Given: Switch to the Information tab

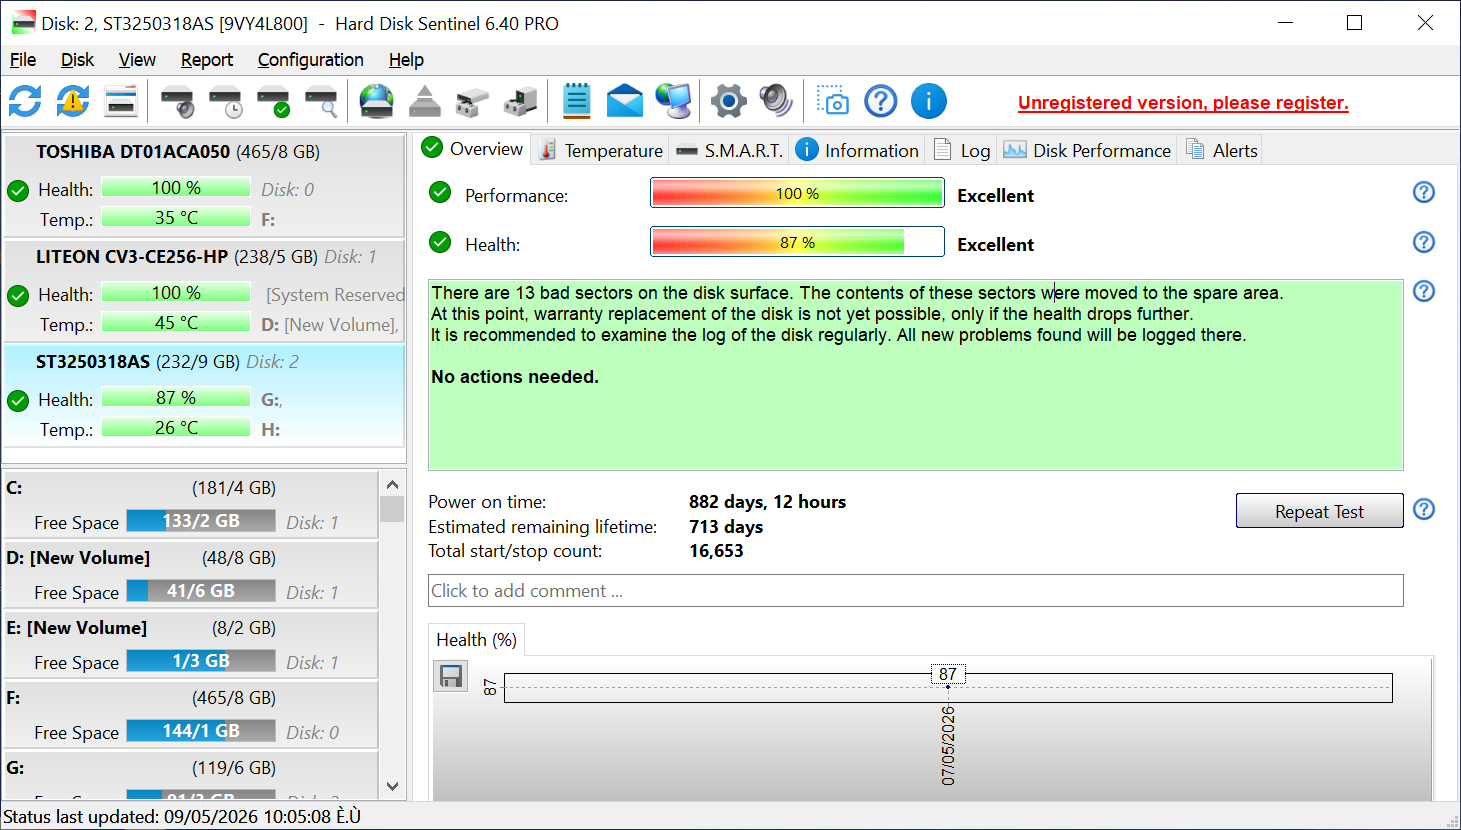Looking at the screenshot, I should click(x=857, y=150).
